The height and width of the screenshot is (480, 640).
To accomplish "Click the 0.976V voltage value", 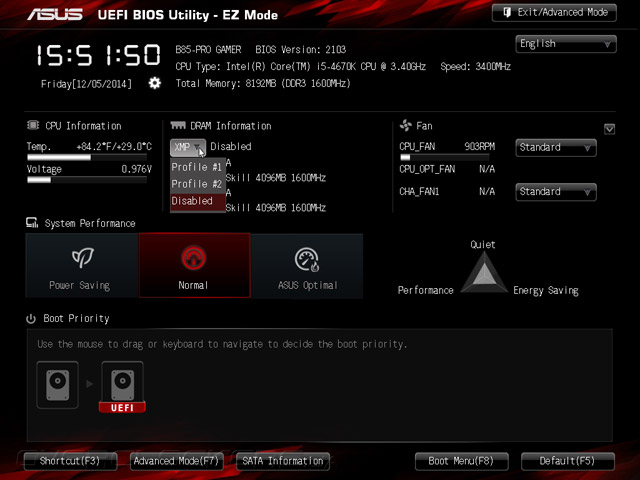I will [137, 169].
